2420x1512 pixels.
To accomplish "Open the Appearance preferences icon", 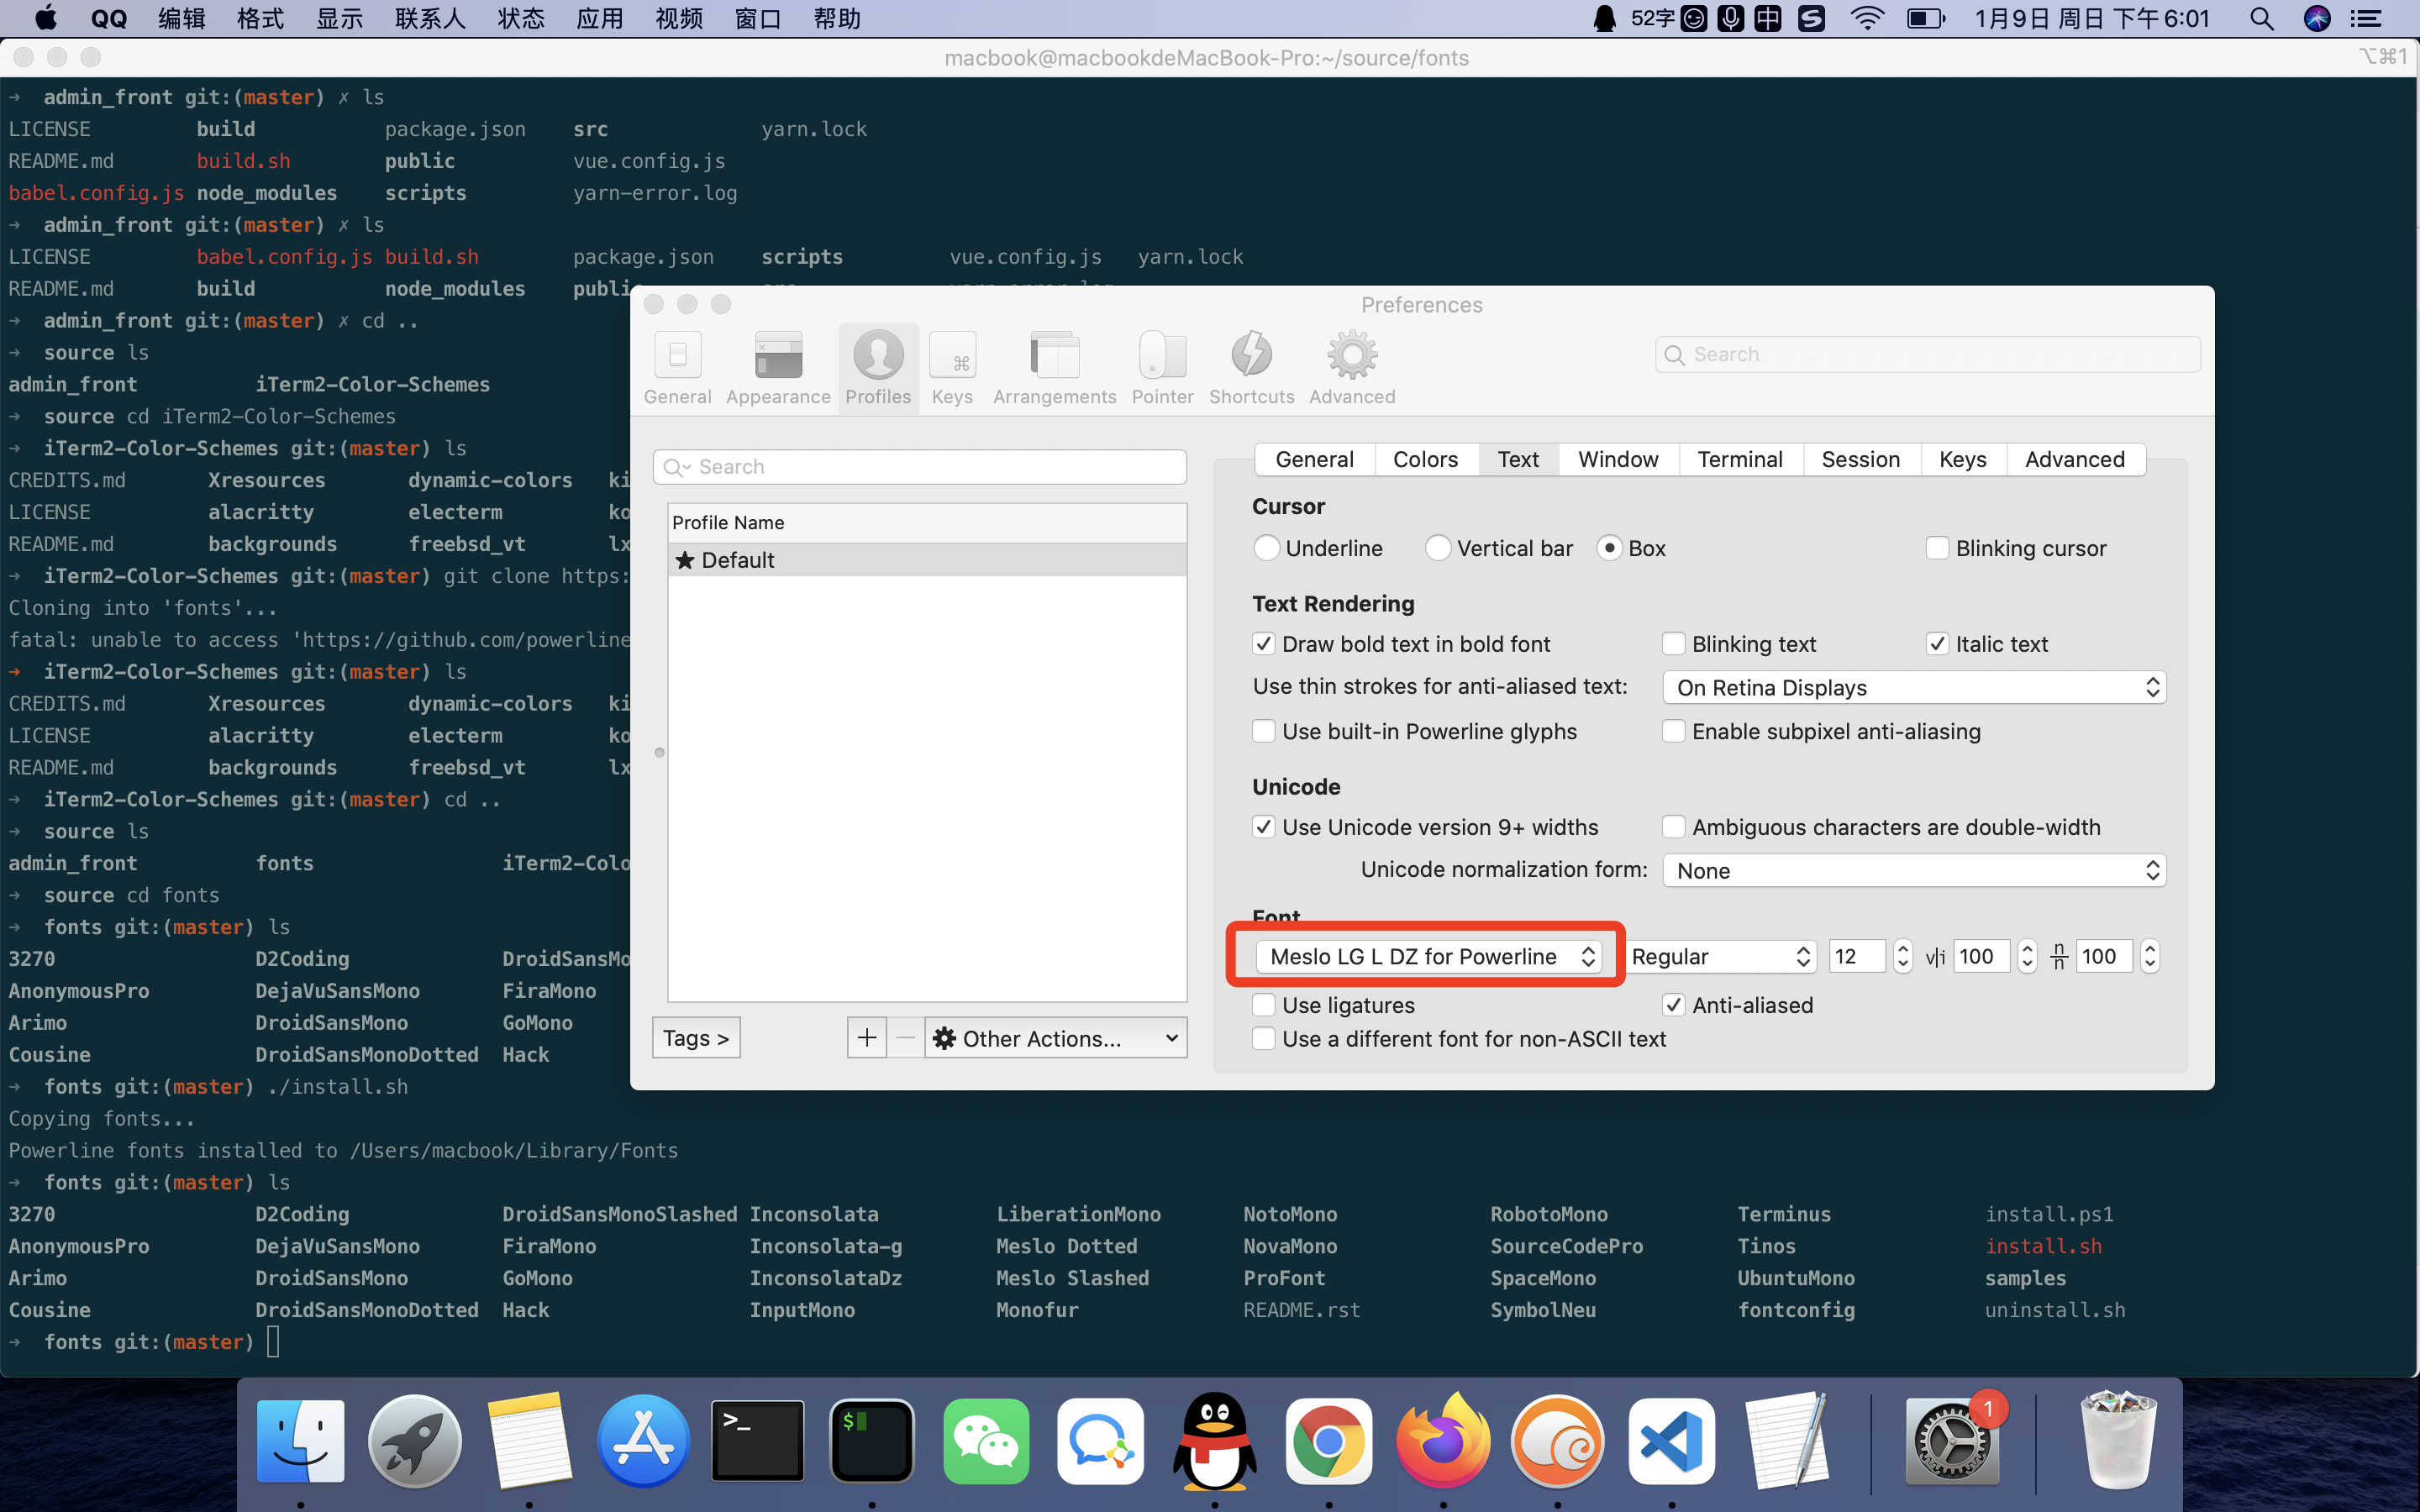I will (778, 357).
